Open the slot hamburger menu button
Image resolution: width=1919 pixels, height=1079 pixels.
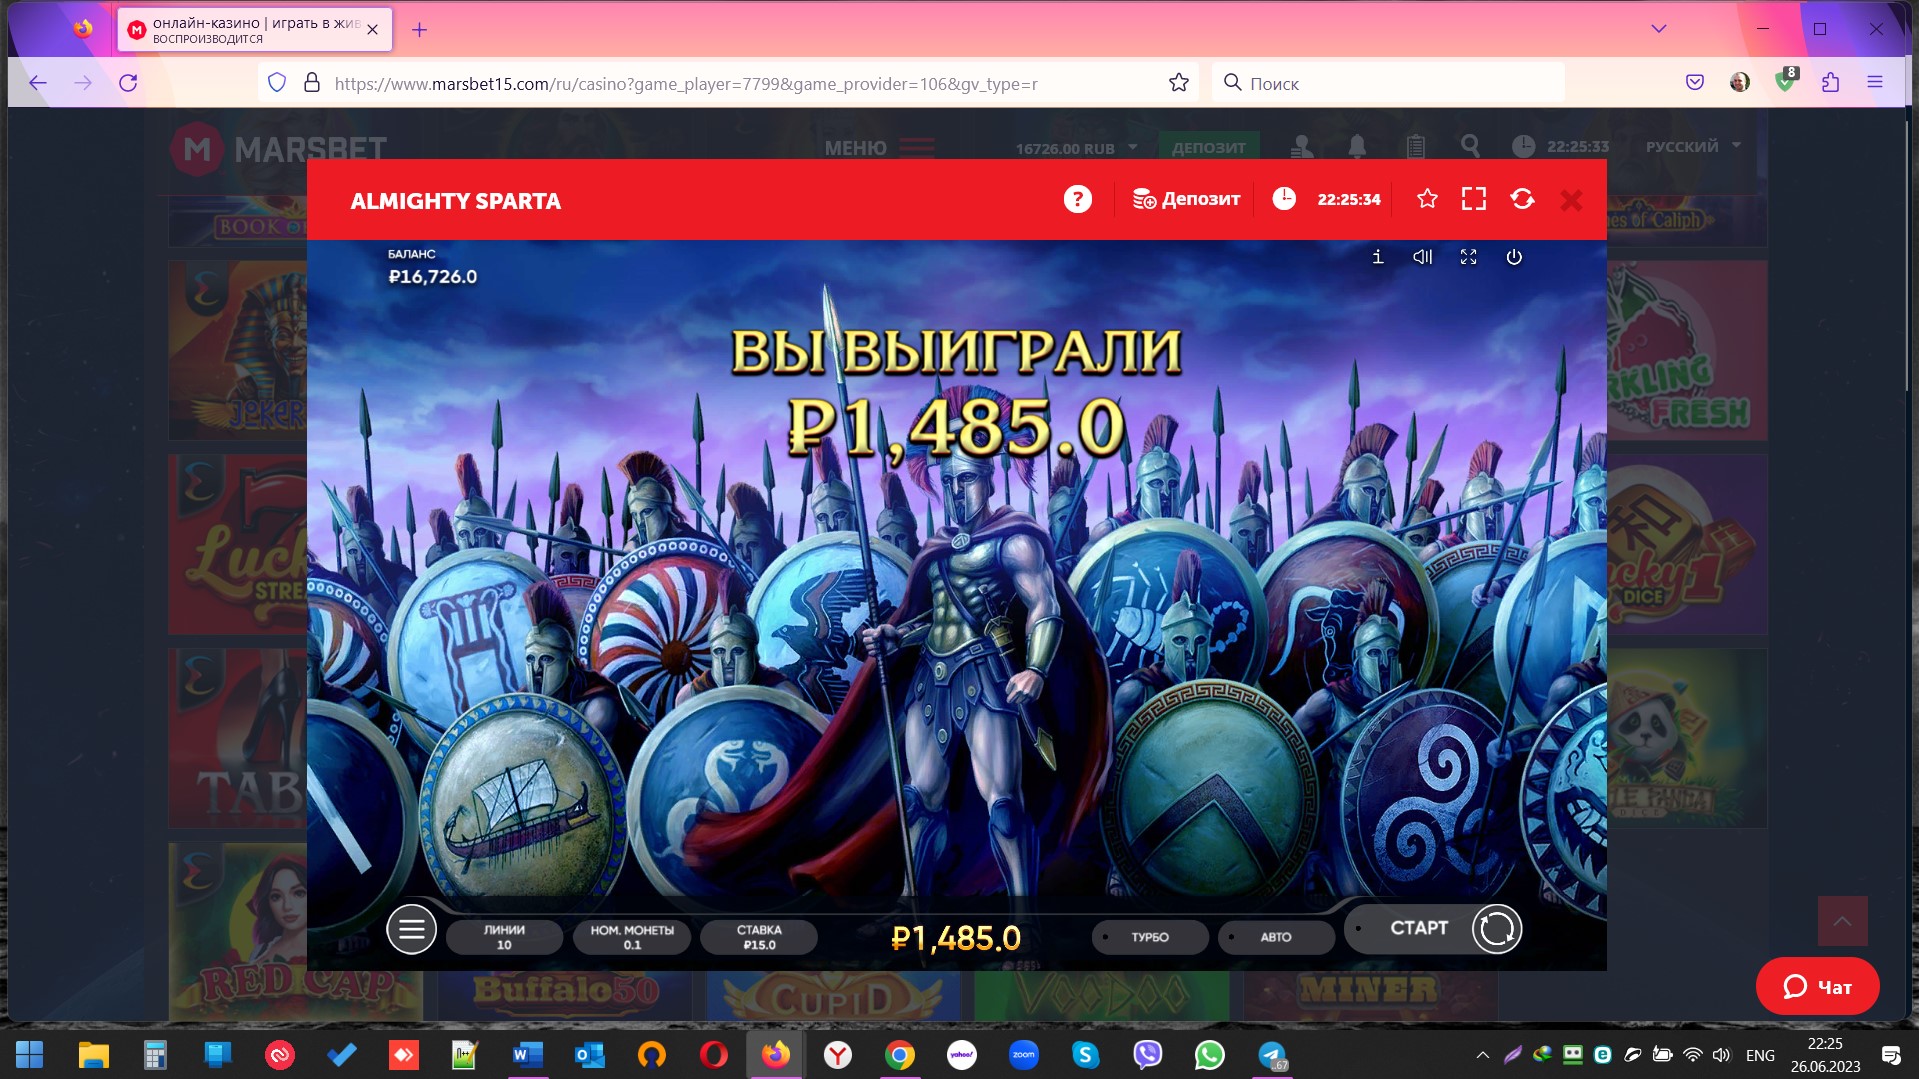tap(411, 929)
